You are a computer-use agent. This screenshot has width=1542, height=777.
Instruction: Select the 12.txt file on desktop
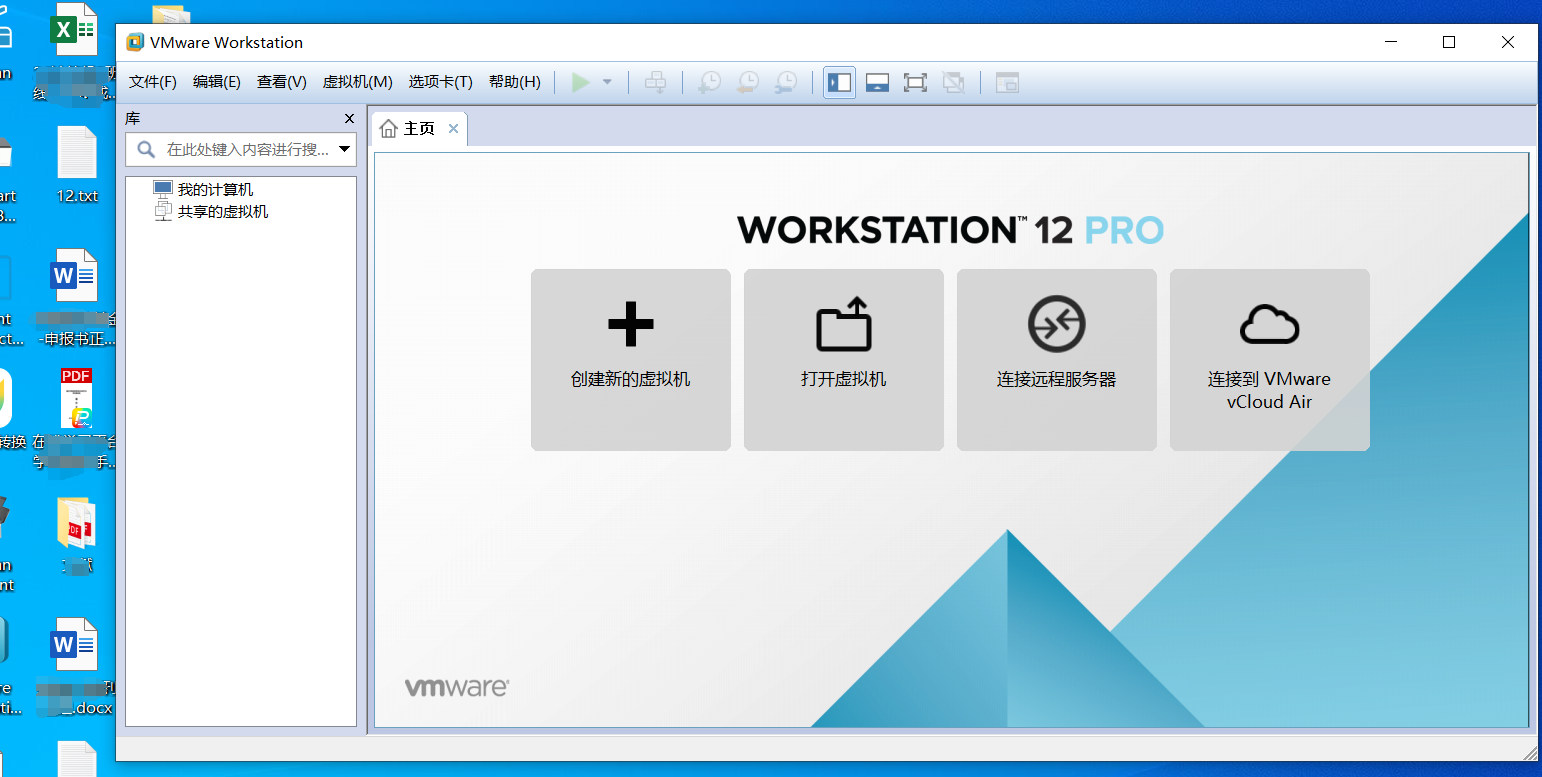77,165
